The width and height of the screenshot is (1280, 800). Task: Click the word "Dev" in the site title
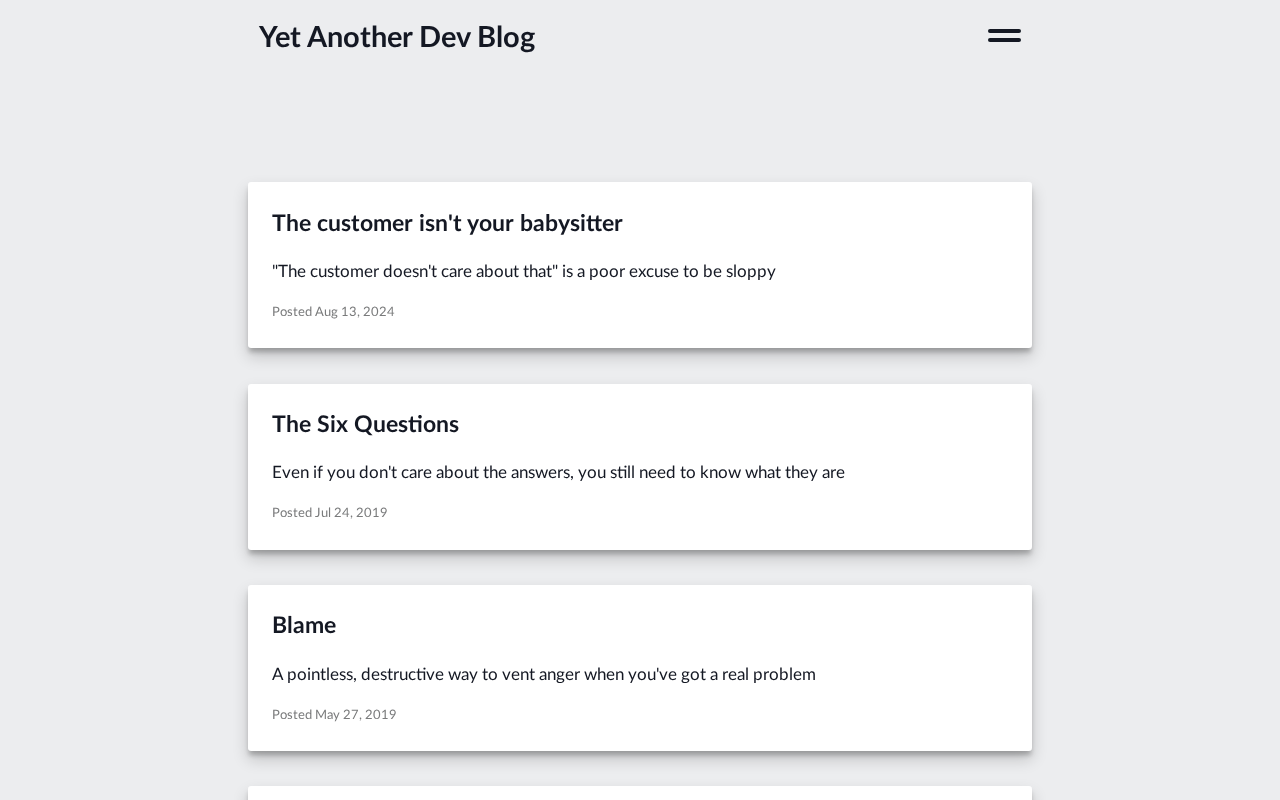point(444,37)
